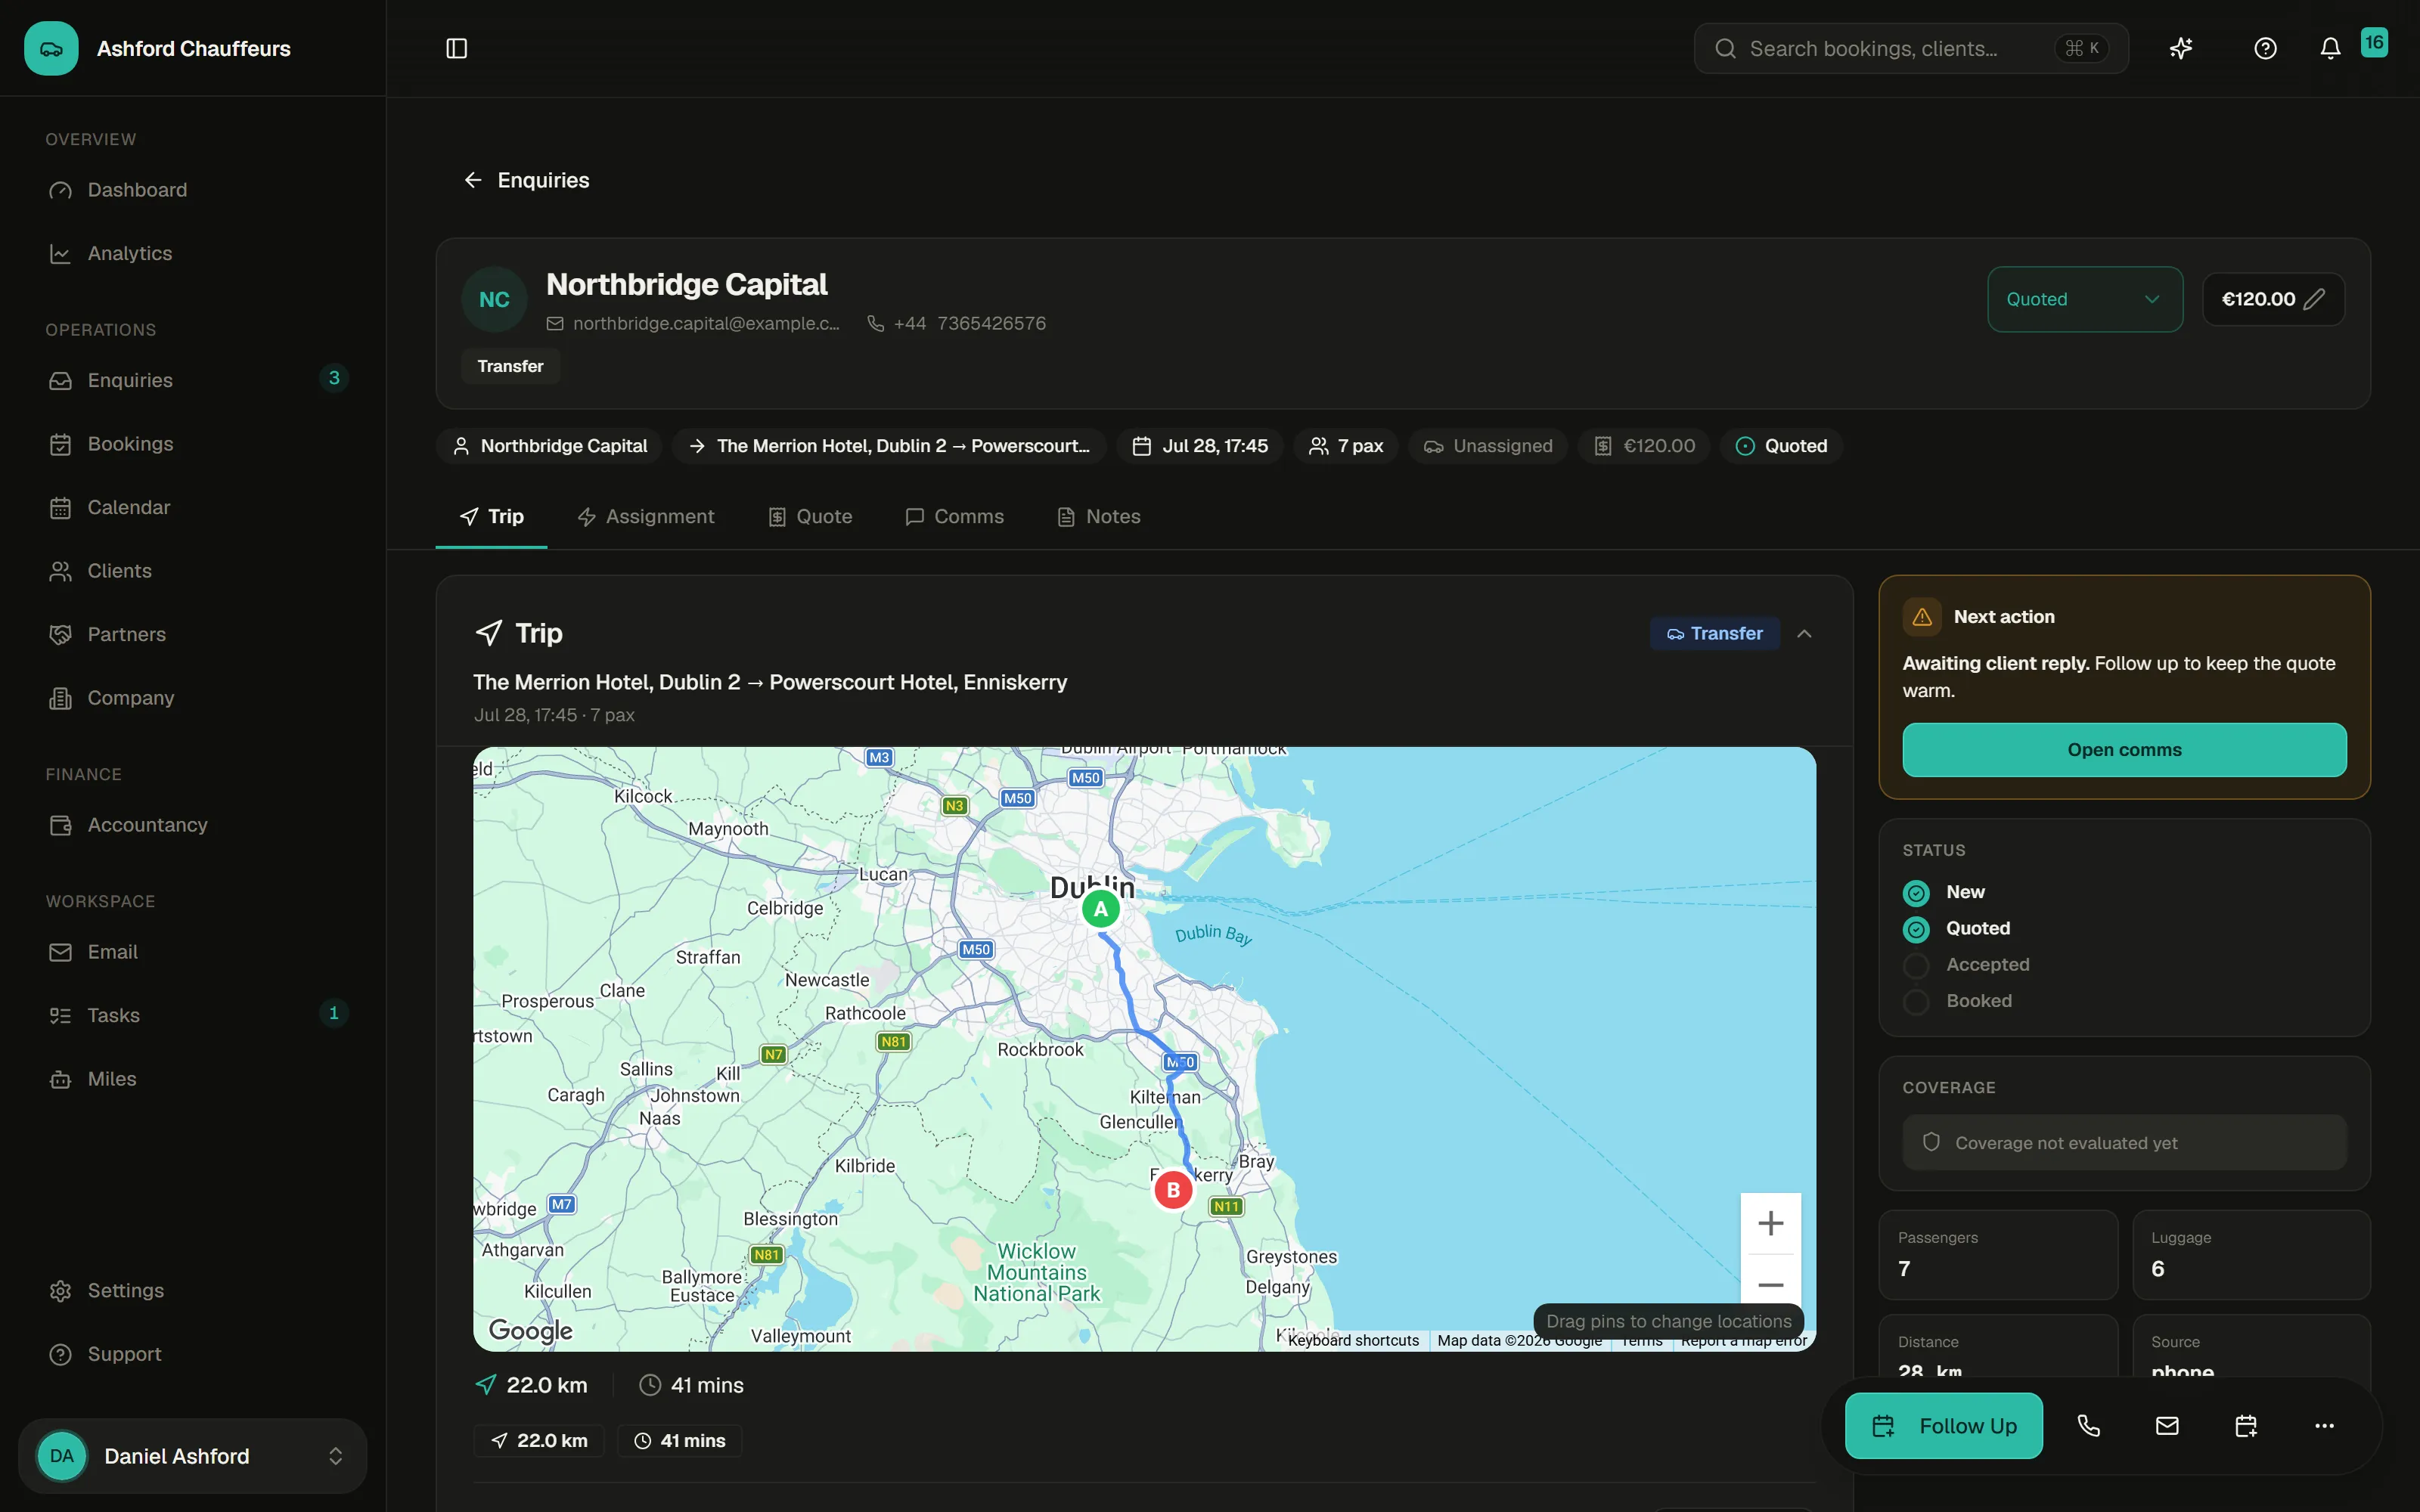This screenshot has width=2420, height=1512.
Task: Click the Passengers 7 card
Action: (1997, 1255)
